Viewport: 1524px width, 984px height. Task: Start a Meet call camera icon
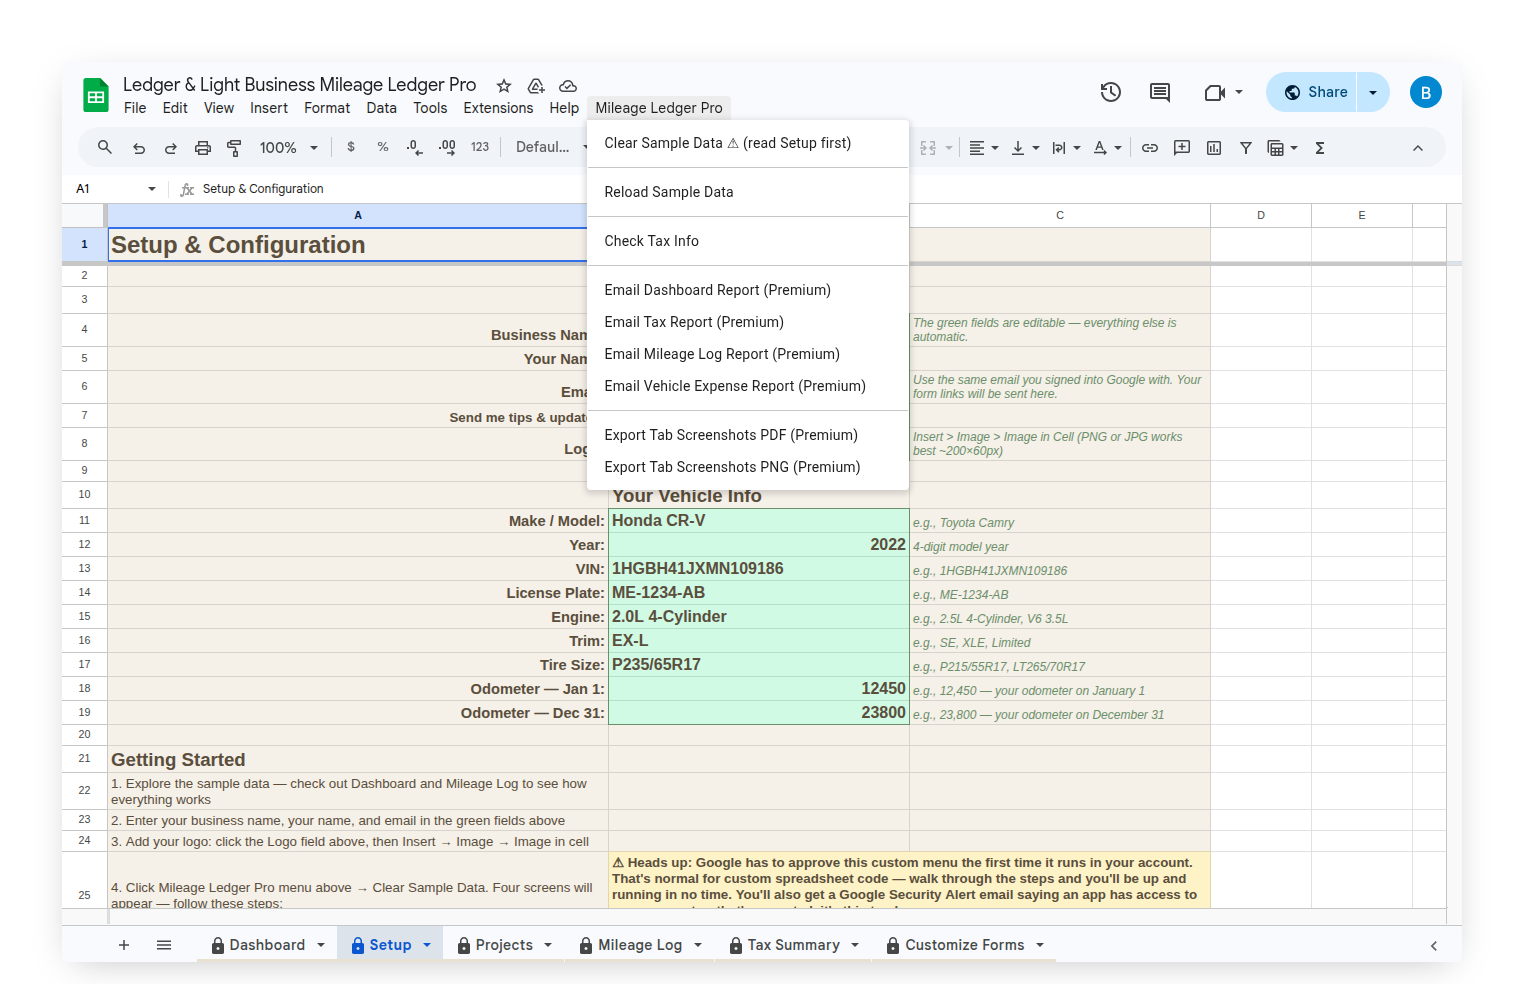tap(1215, 92)
